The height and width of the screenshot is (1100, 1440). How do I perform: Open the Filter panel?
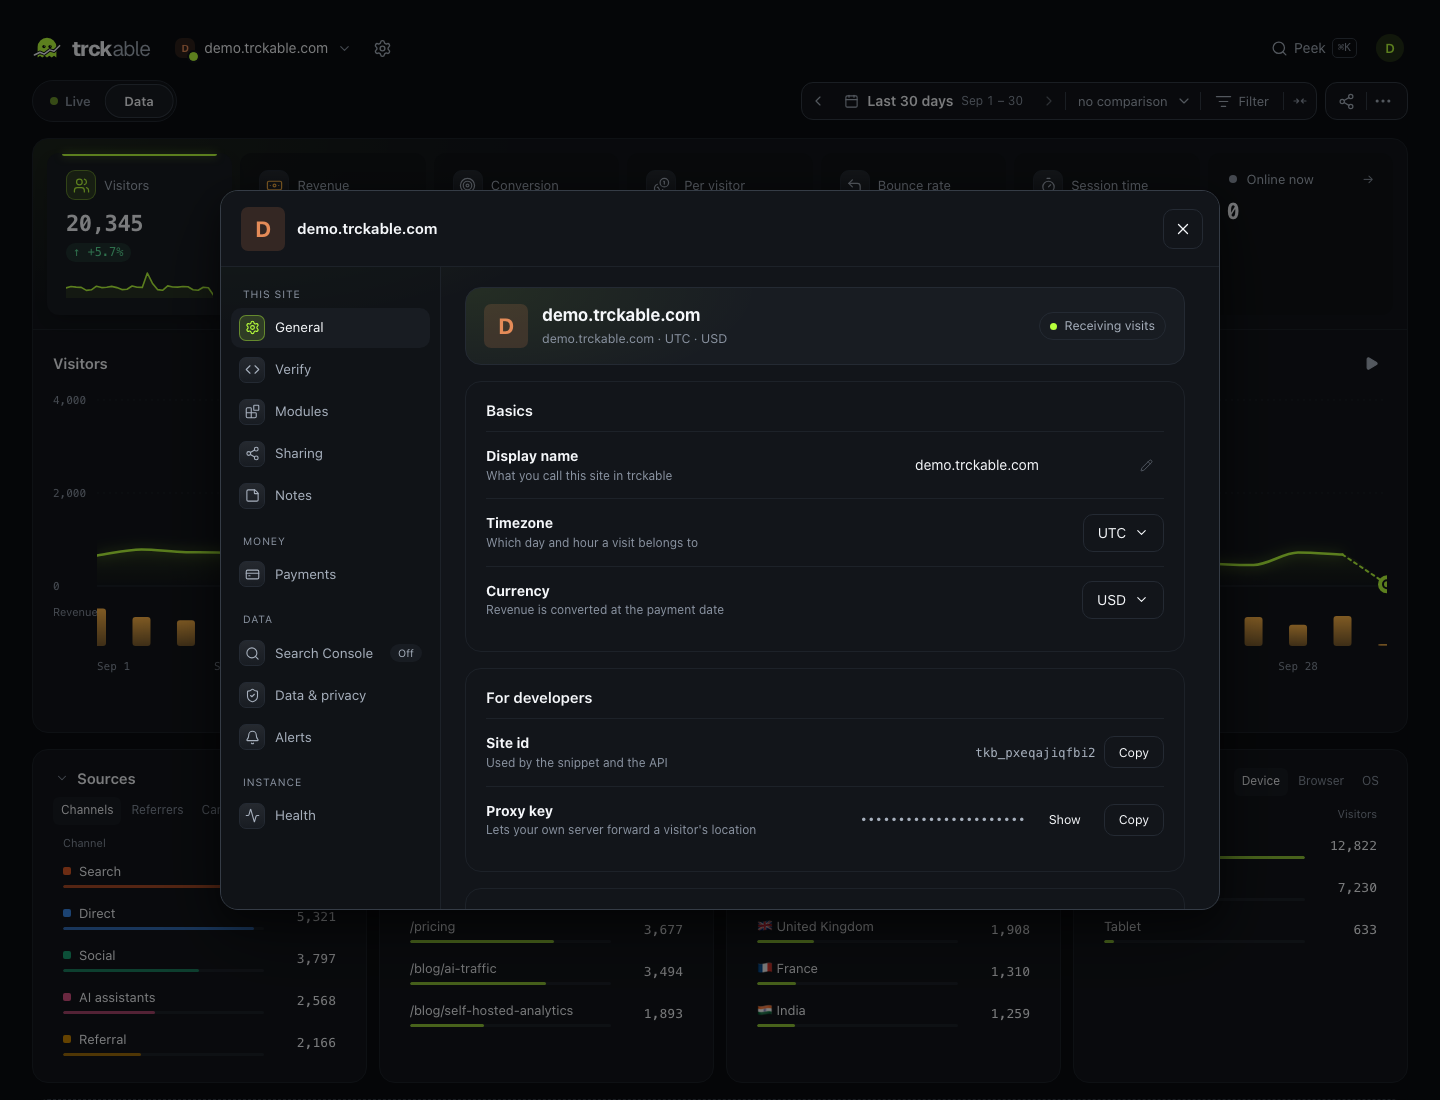pos(1242,101)
